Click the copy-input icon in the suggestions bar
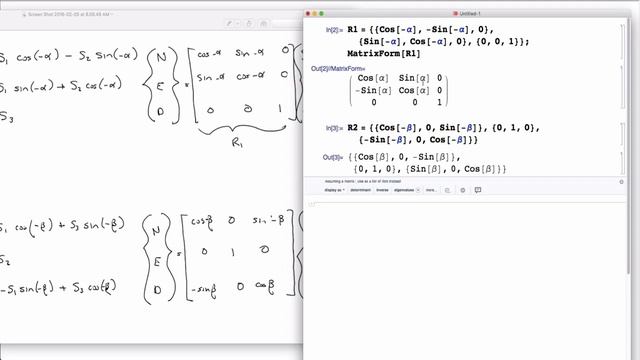The height and width of the screenshot is (360, 640). tap(448, 190)
